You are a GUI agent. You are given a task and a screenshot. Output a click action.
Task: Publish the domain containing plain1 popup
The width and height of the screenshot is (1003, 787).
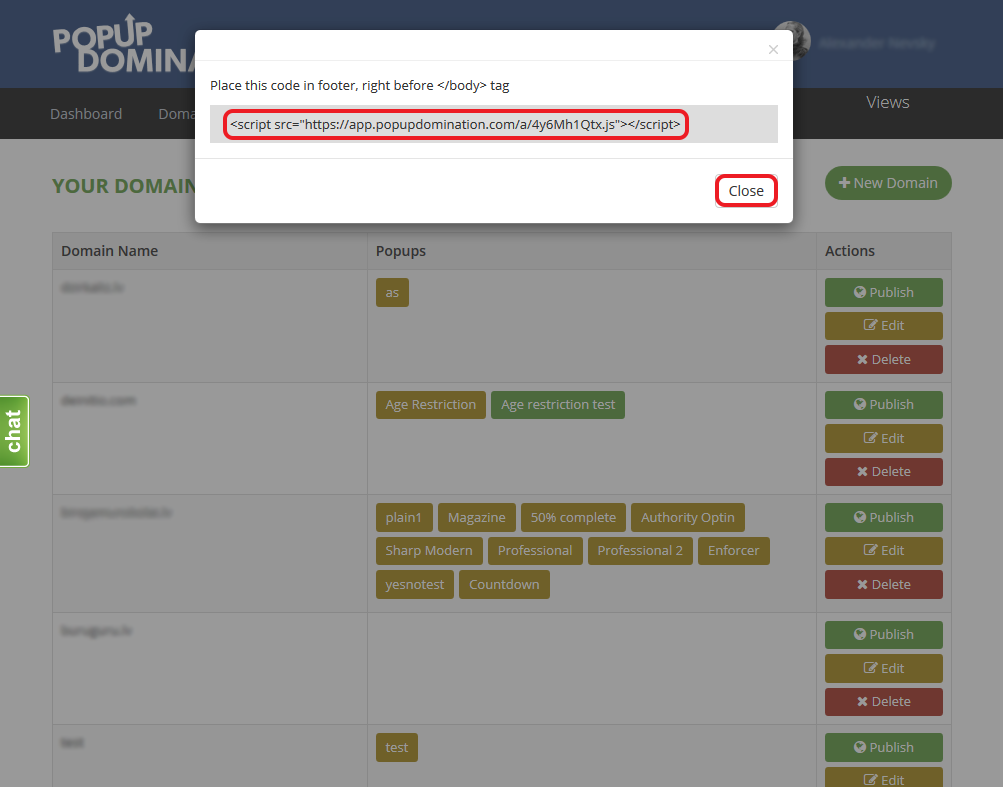point(883,518)
